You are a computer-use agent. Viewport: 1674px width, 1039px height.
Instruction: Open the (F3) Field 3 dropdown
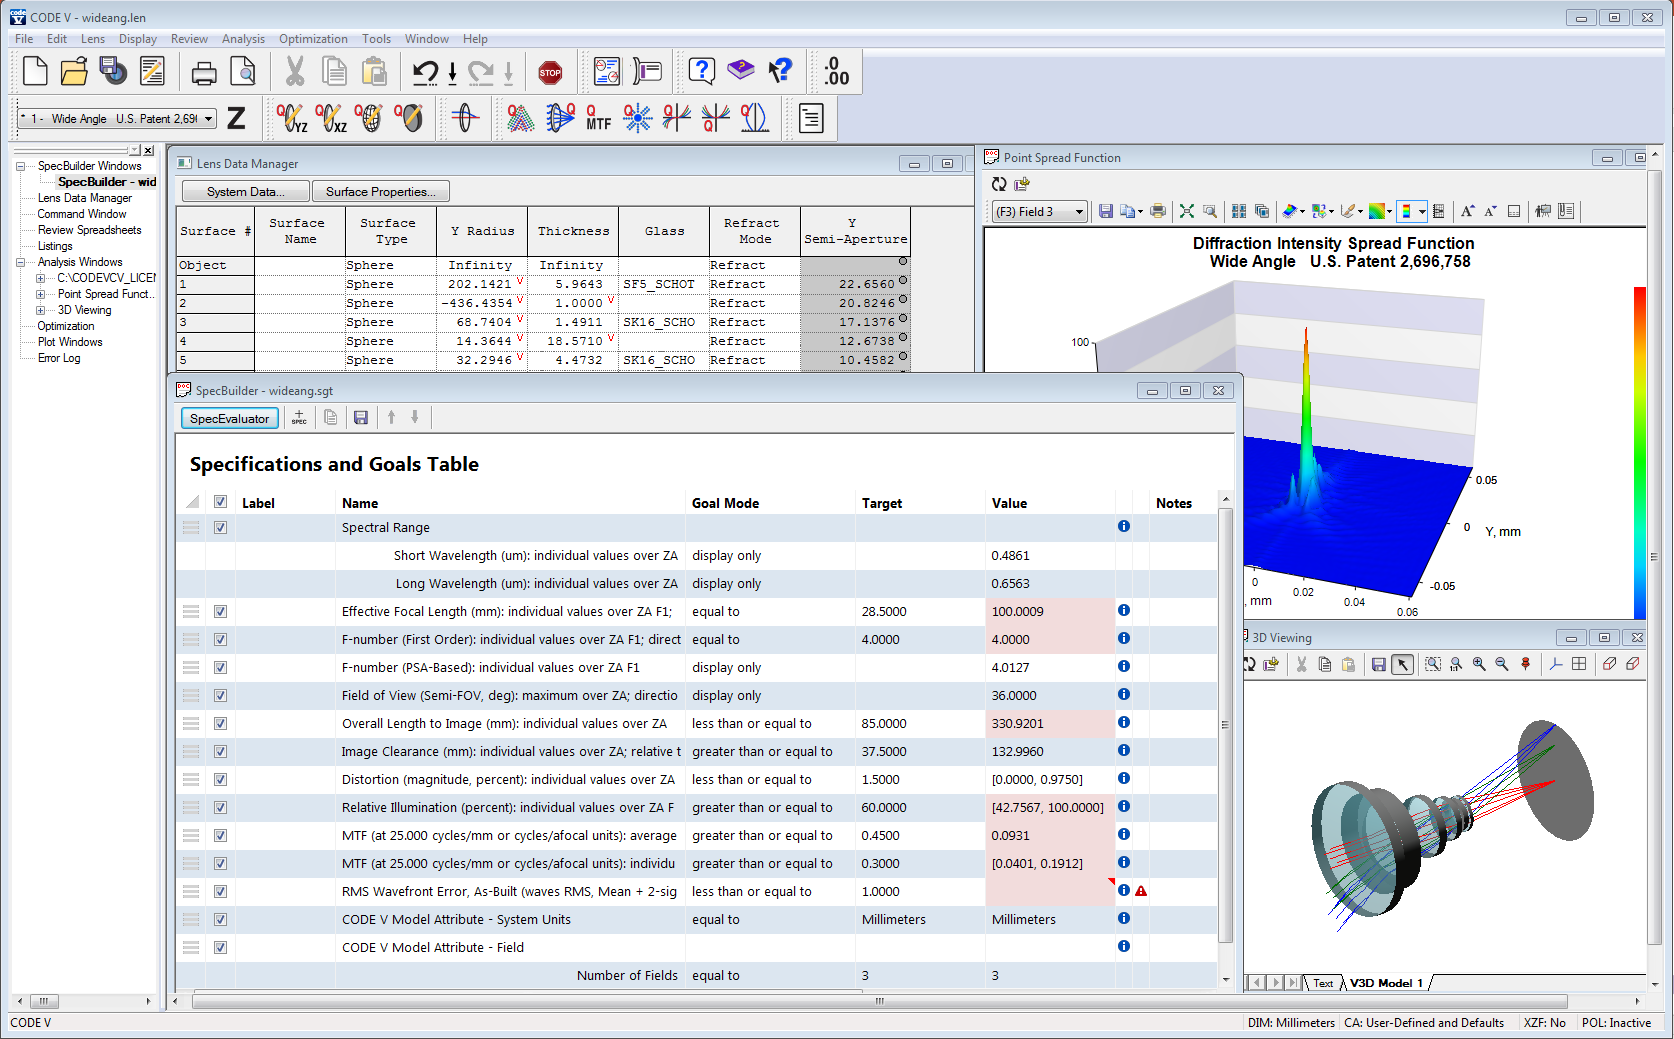[1079, 212]
